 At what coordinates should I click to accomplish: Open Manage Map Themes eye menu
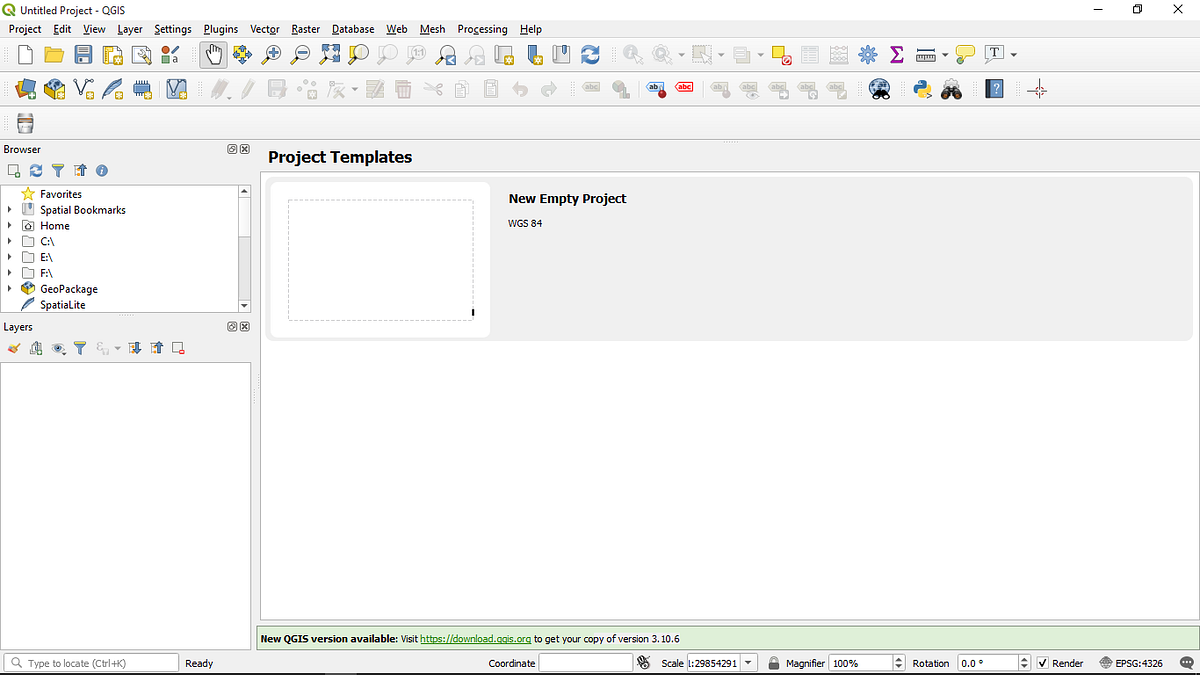coord(58,348)
